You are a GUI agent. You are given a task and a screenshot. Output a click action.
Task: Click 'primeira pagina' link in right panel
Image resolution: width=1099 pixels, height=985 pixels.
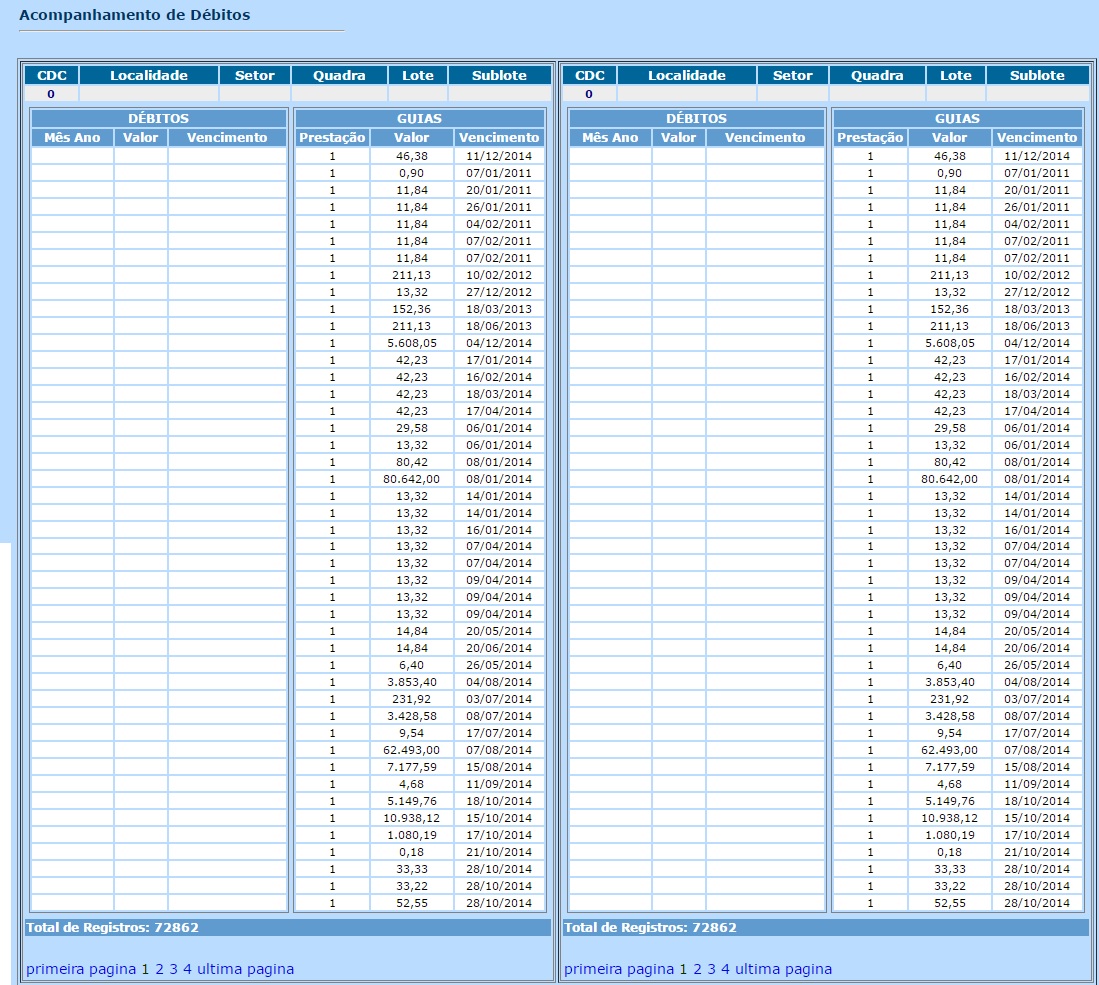point(618,969)
